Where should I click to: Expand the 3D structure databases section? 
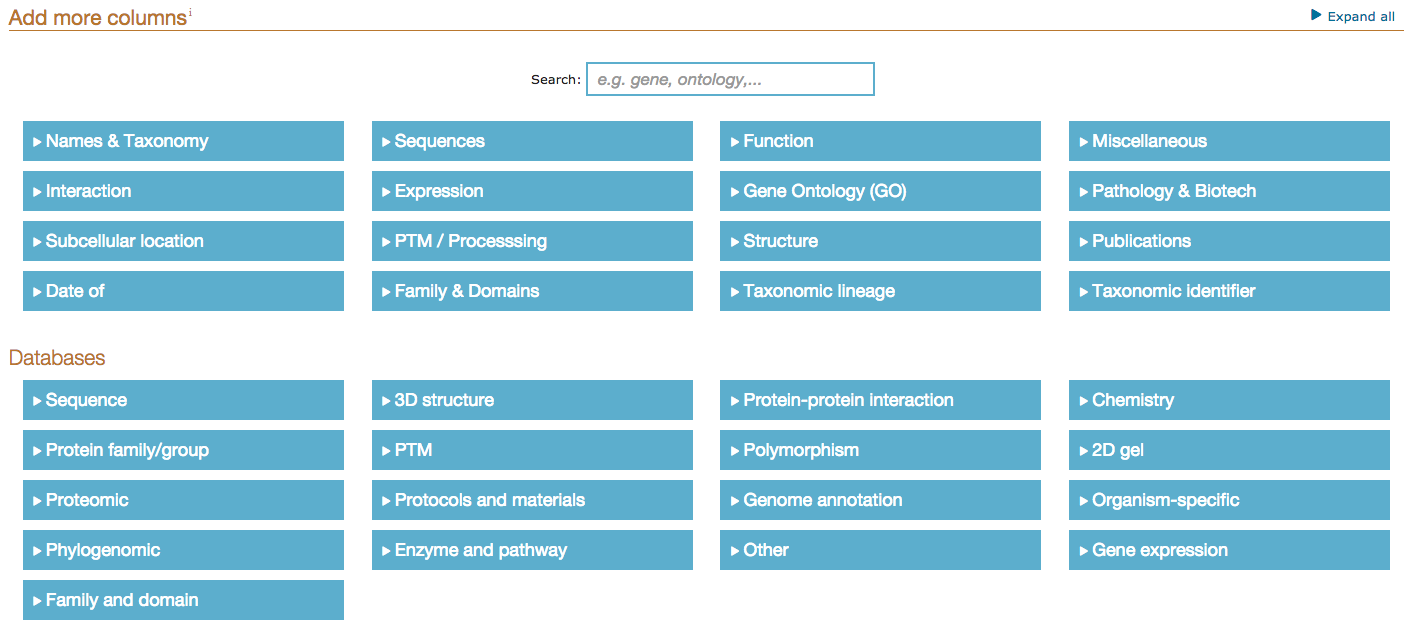(532, 400)
